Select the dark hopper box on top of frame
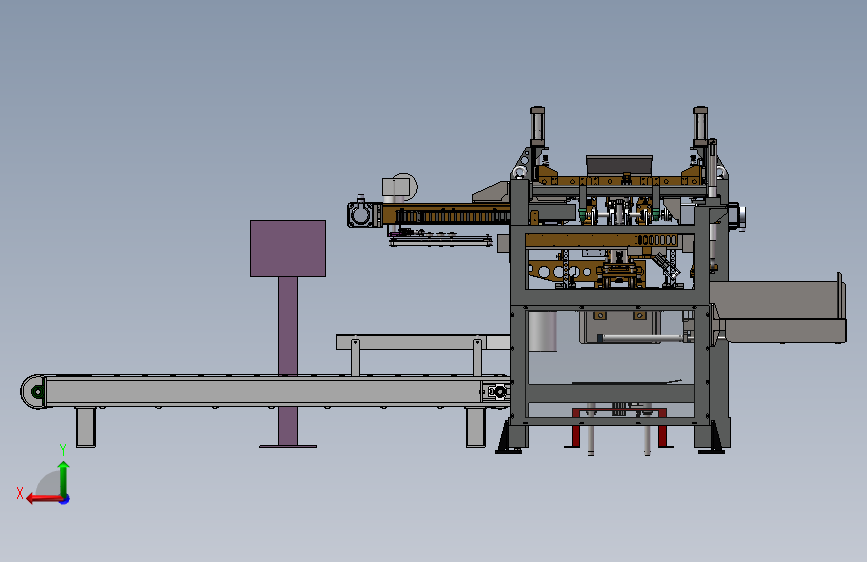The image size is (867, 562). [x=619, y=165]
